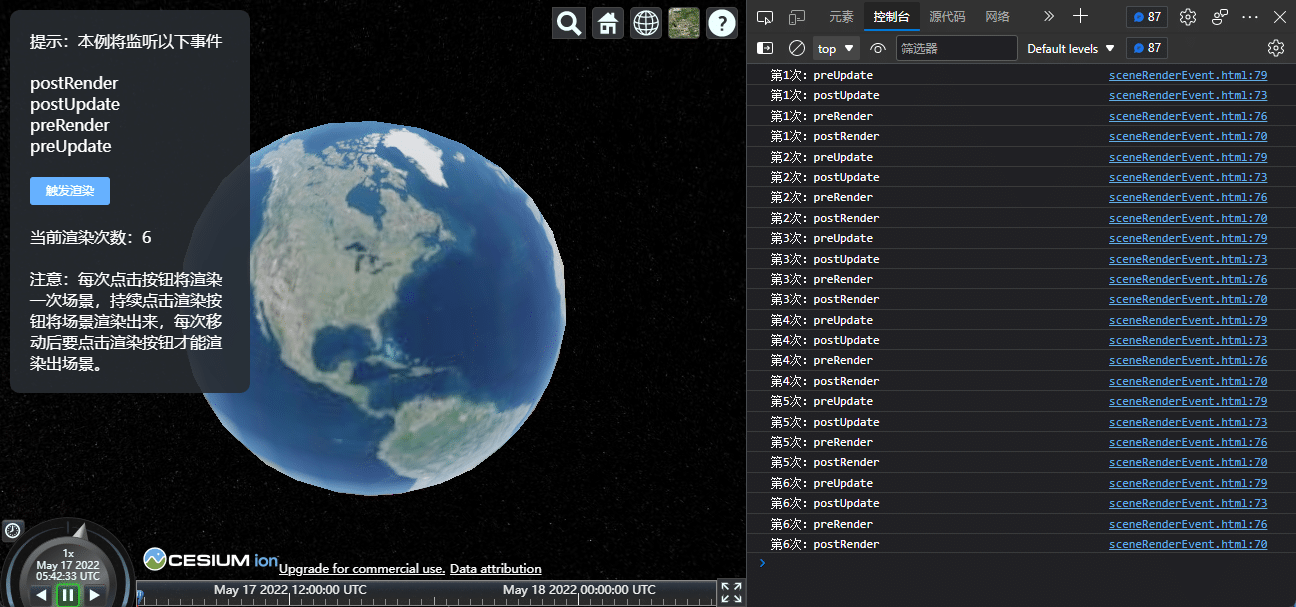Open source link for 第1次: postRender
The width and height of the screenshot is (1296, 607).
(1188, 136)
